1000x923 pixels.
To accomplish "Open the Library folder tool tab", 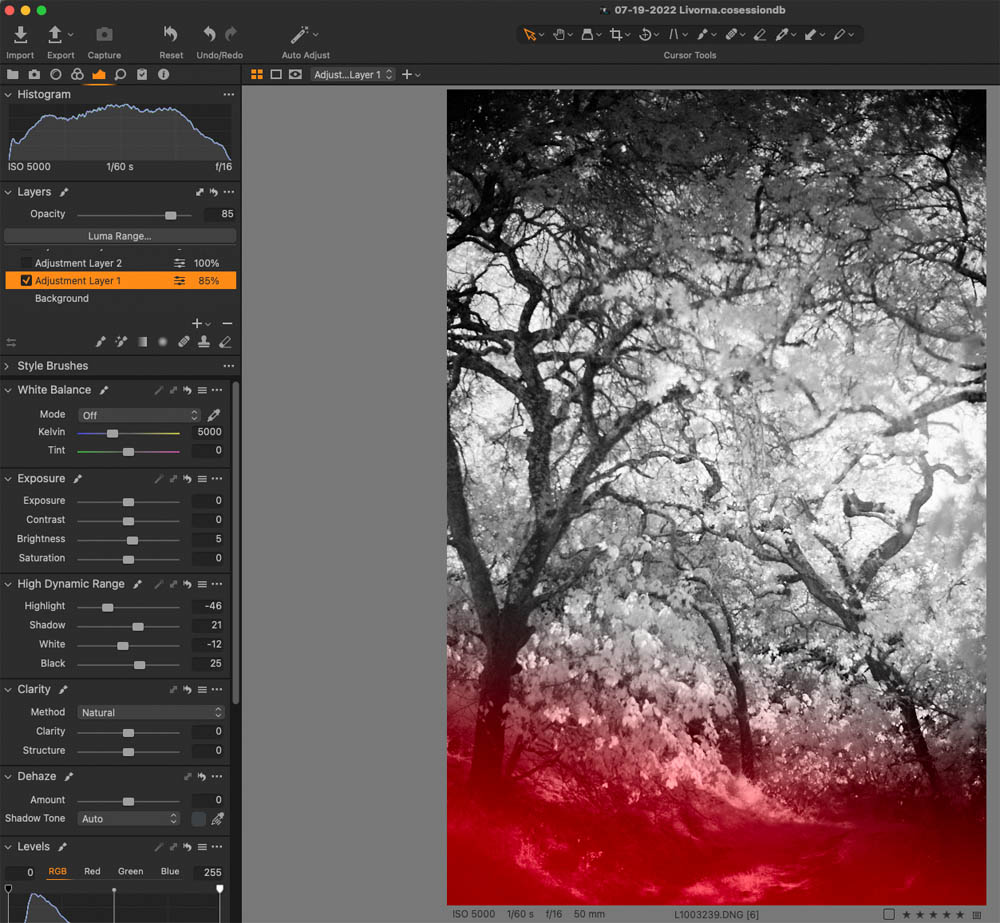I will coord(13,75).
